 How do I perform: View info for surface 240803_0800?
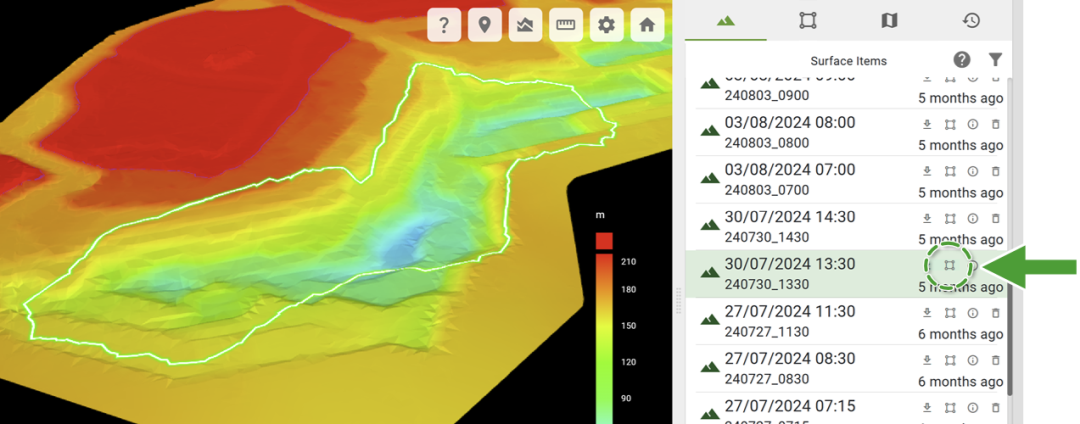[973, 125]
